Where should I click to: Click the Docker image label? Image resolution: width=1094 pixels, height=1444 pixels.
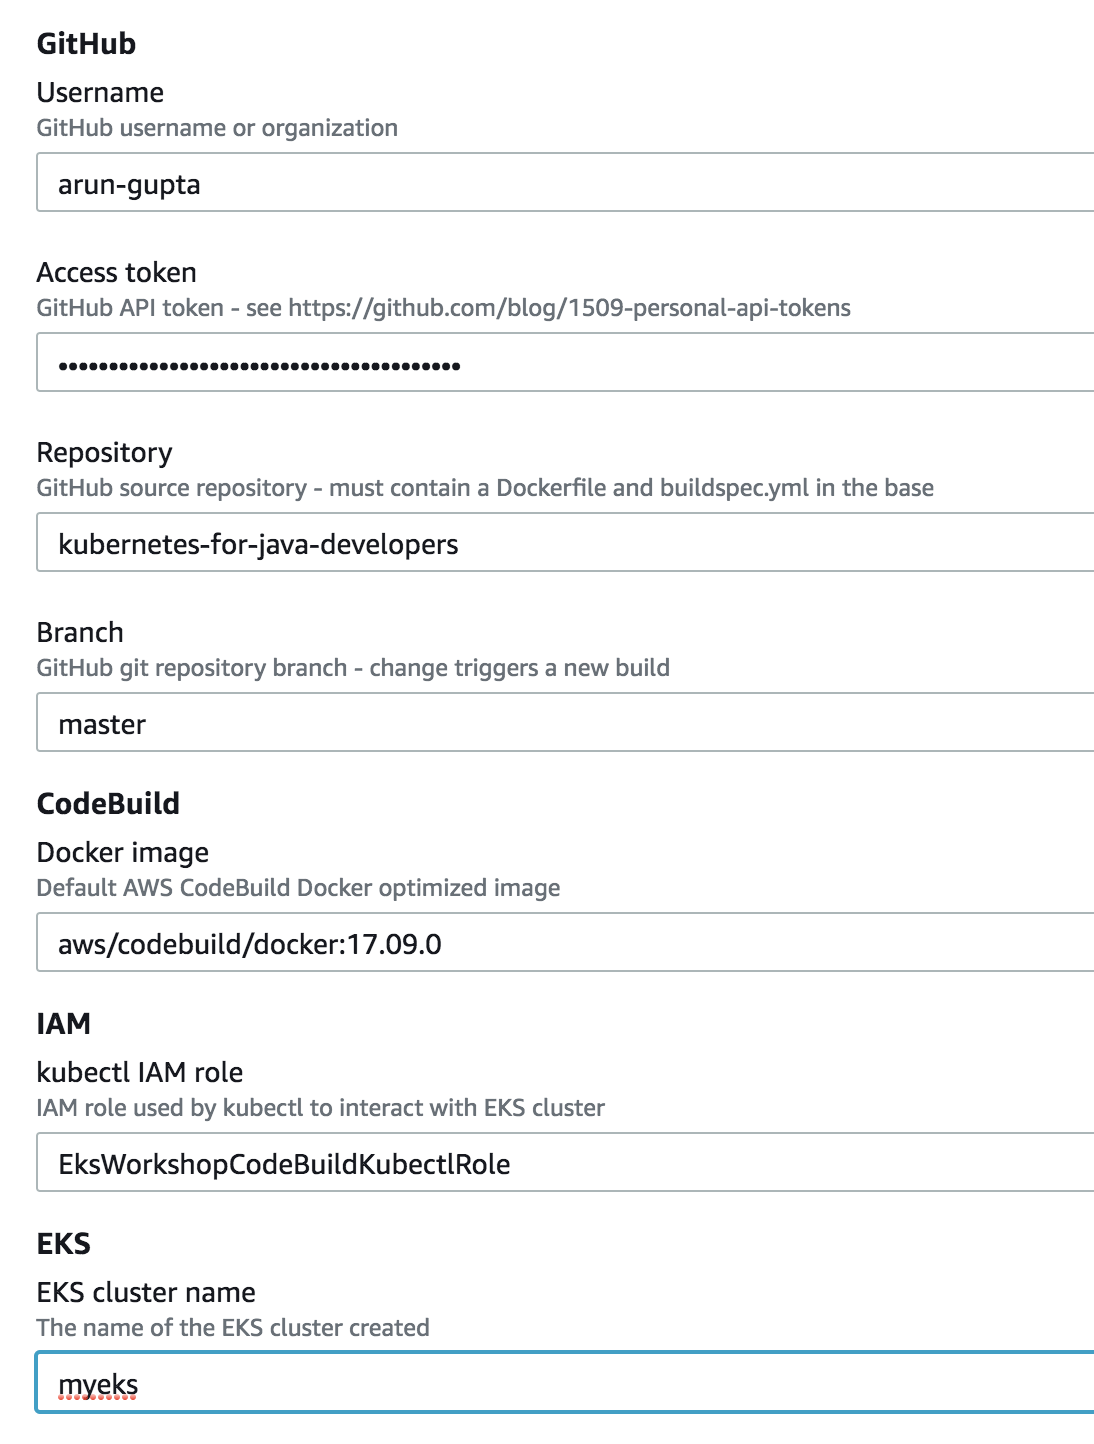point(123,853)
